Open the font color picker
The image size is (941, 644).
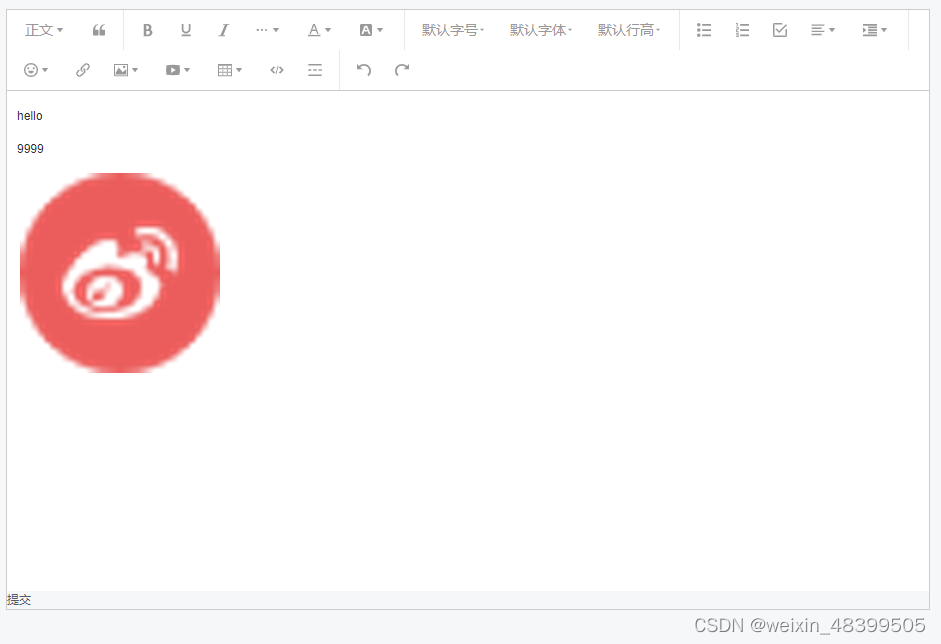(319, 30)
